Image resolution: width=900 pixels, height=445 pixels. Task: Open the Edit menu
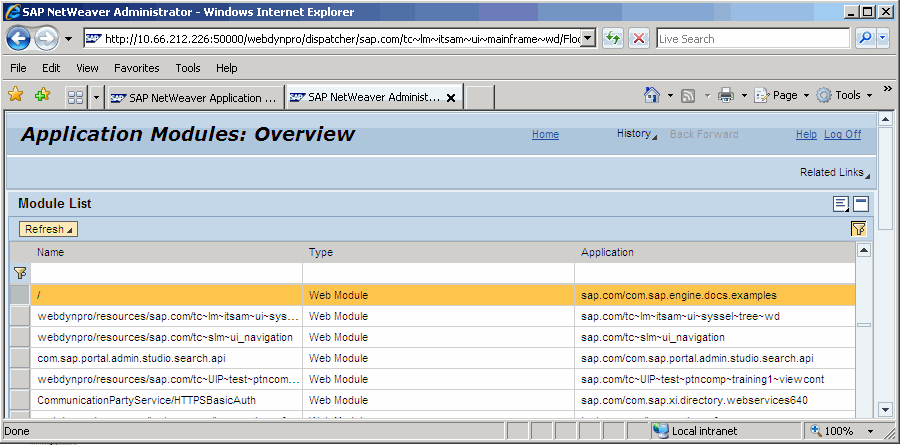51,68
